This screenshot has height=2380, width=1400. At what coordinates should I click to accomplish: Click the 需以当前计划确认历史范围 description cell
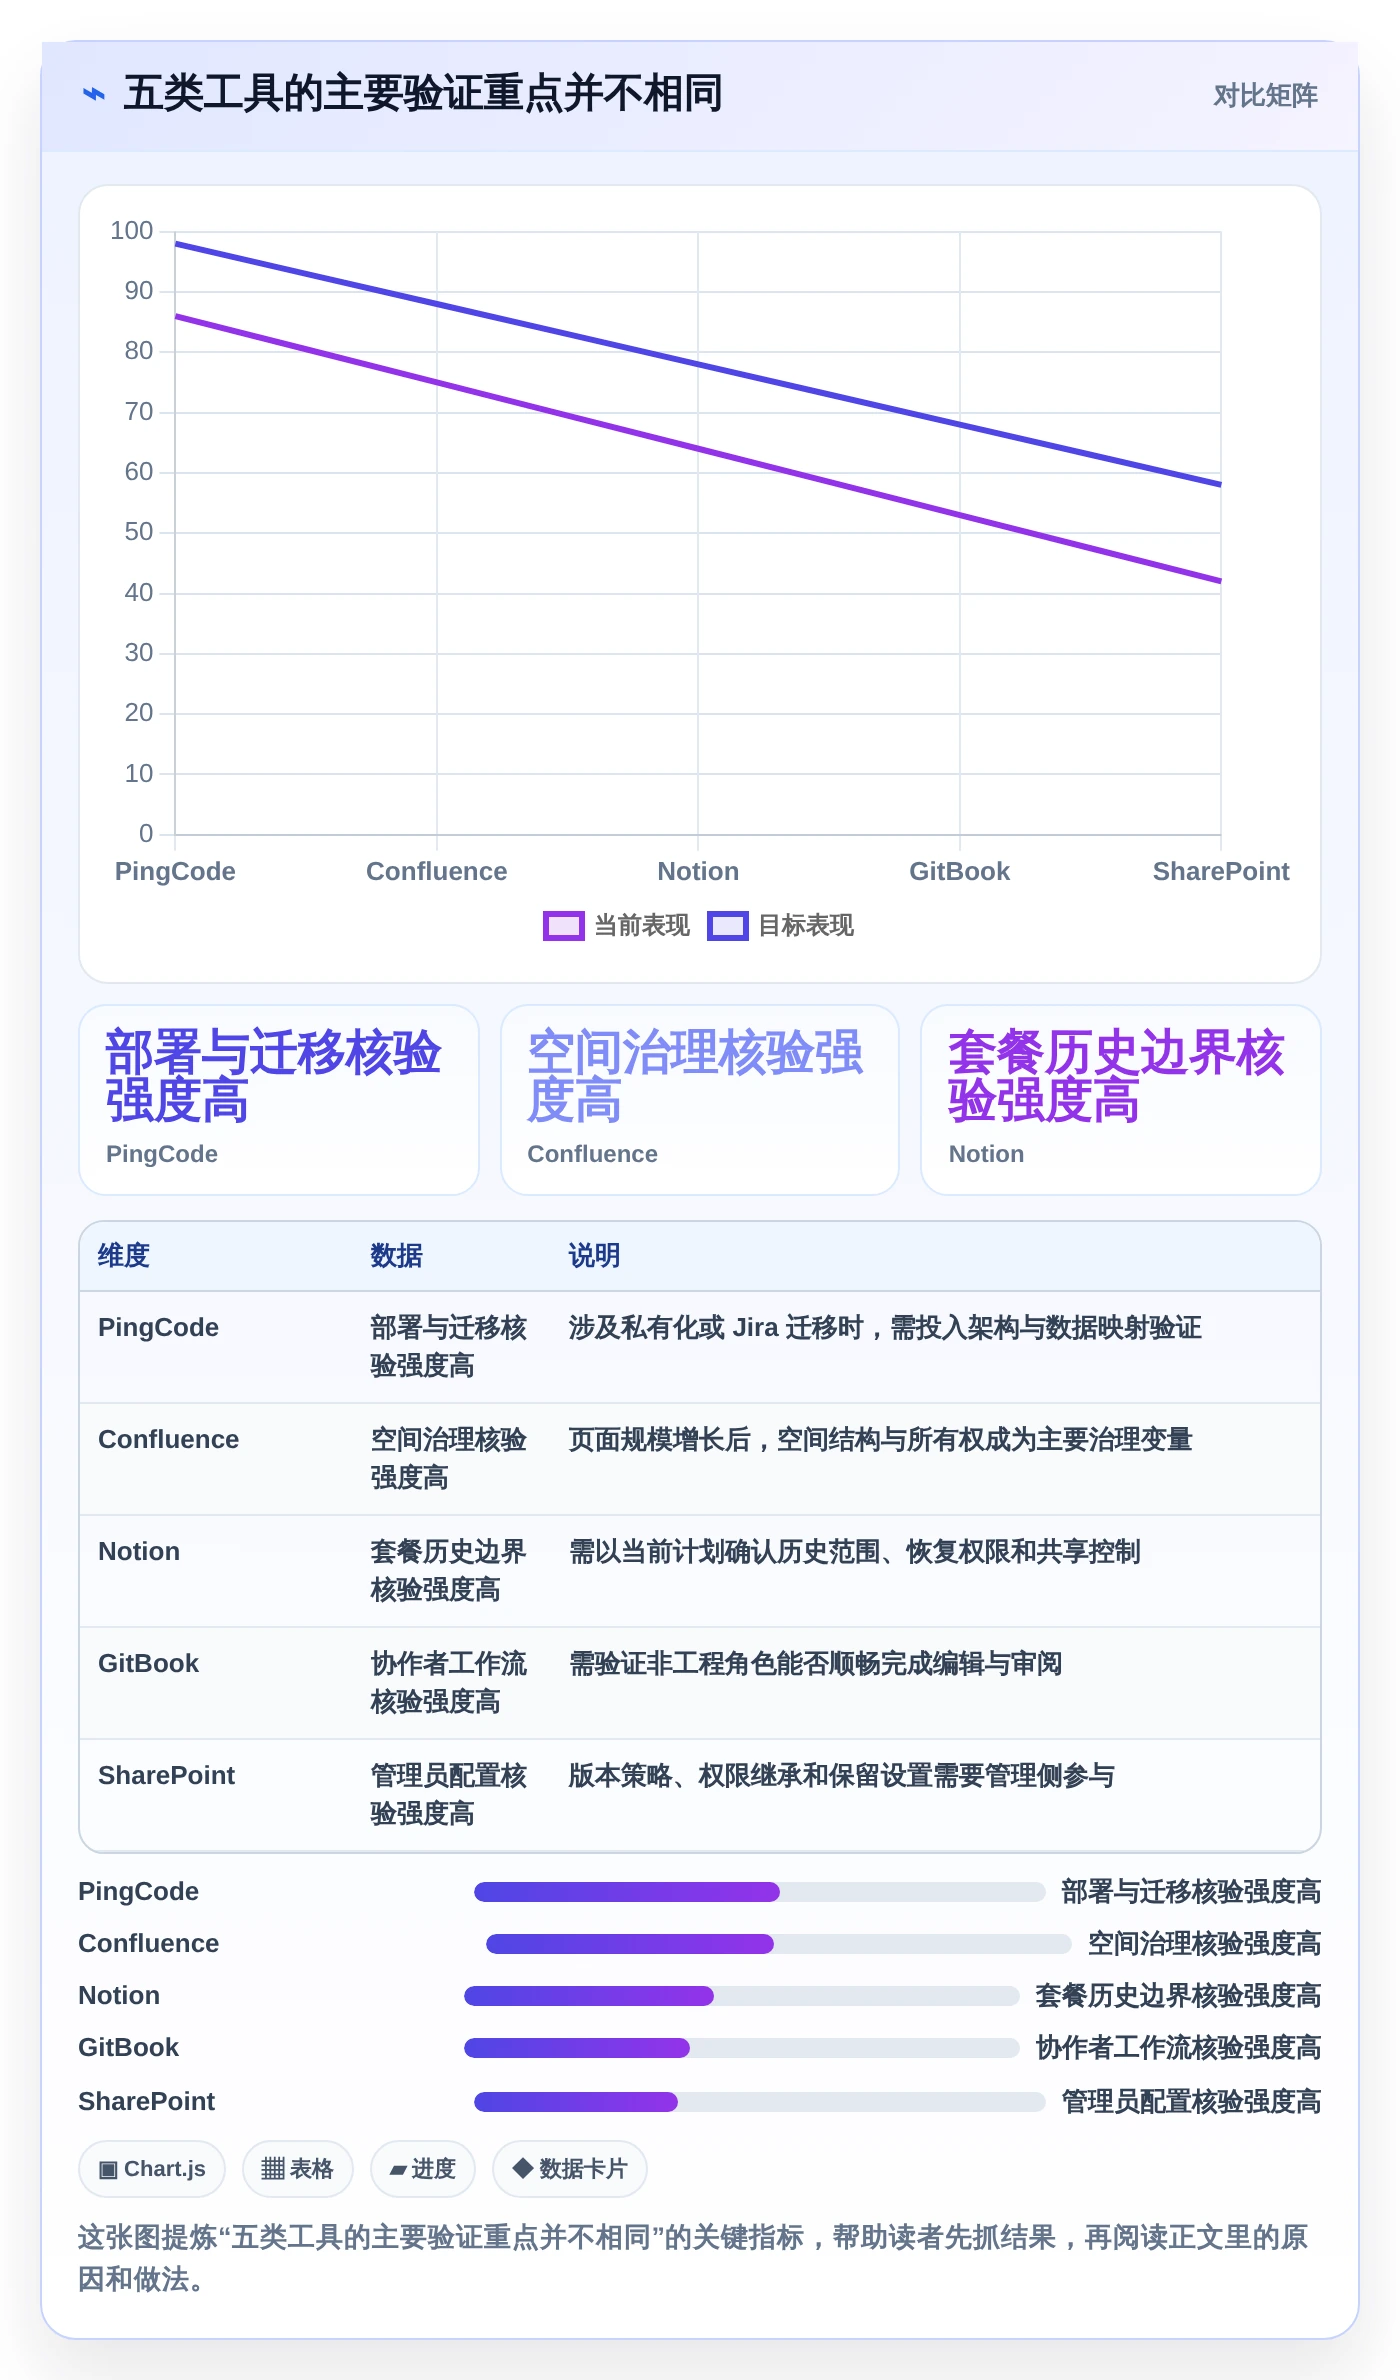coord(854,1552)
